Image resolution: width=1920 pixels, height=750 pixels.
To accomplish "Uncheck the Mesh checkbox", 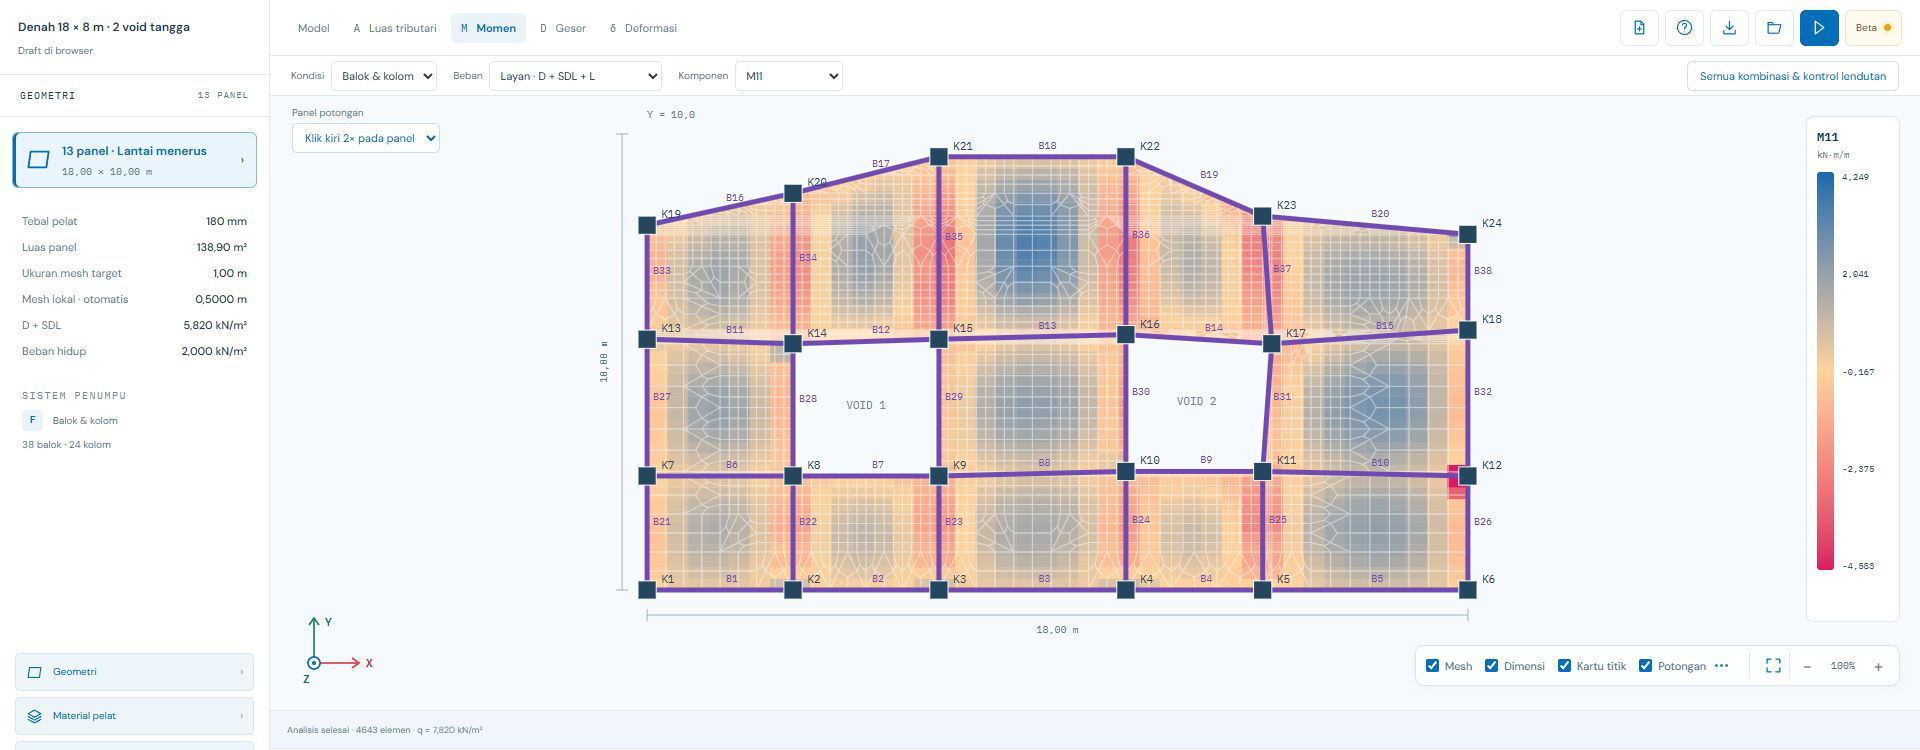I will [1432, 666].
